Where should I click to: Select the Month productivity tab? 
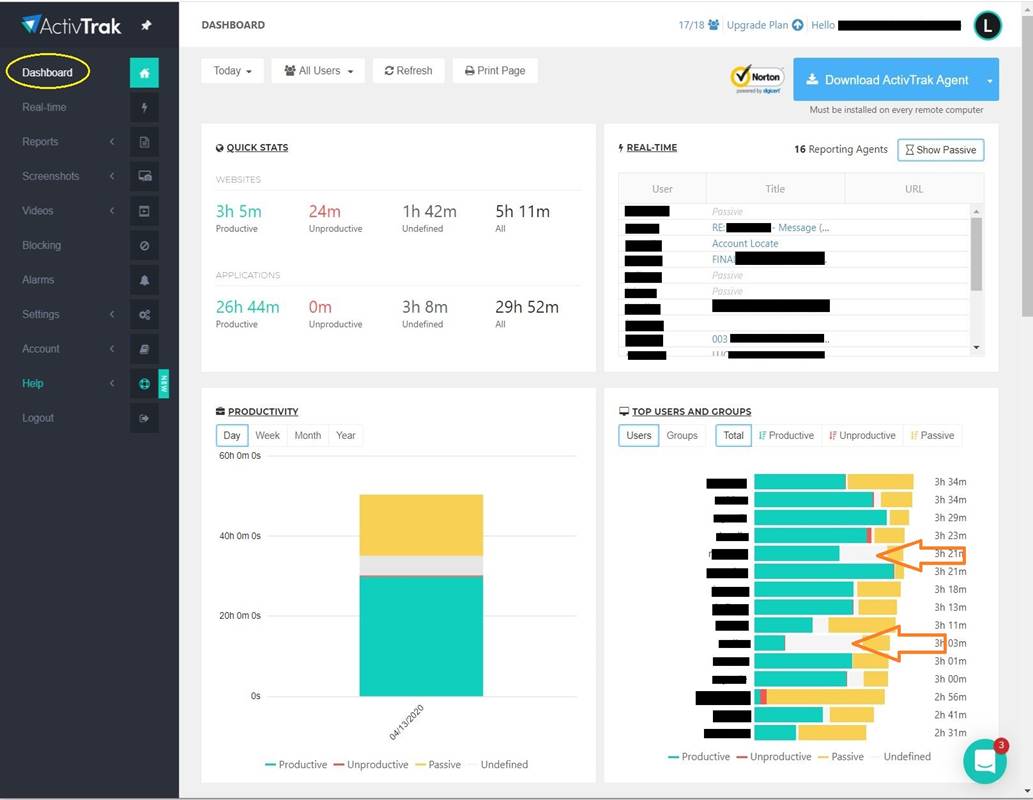tap(308, 436)
